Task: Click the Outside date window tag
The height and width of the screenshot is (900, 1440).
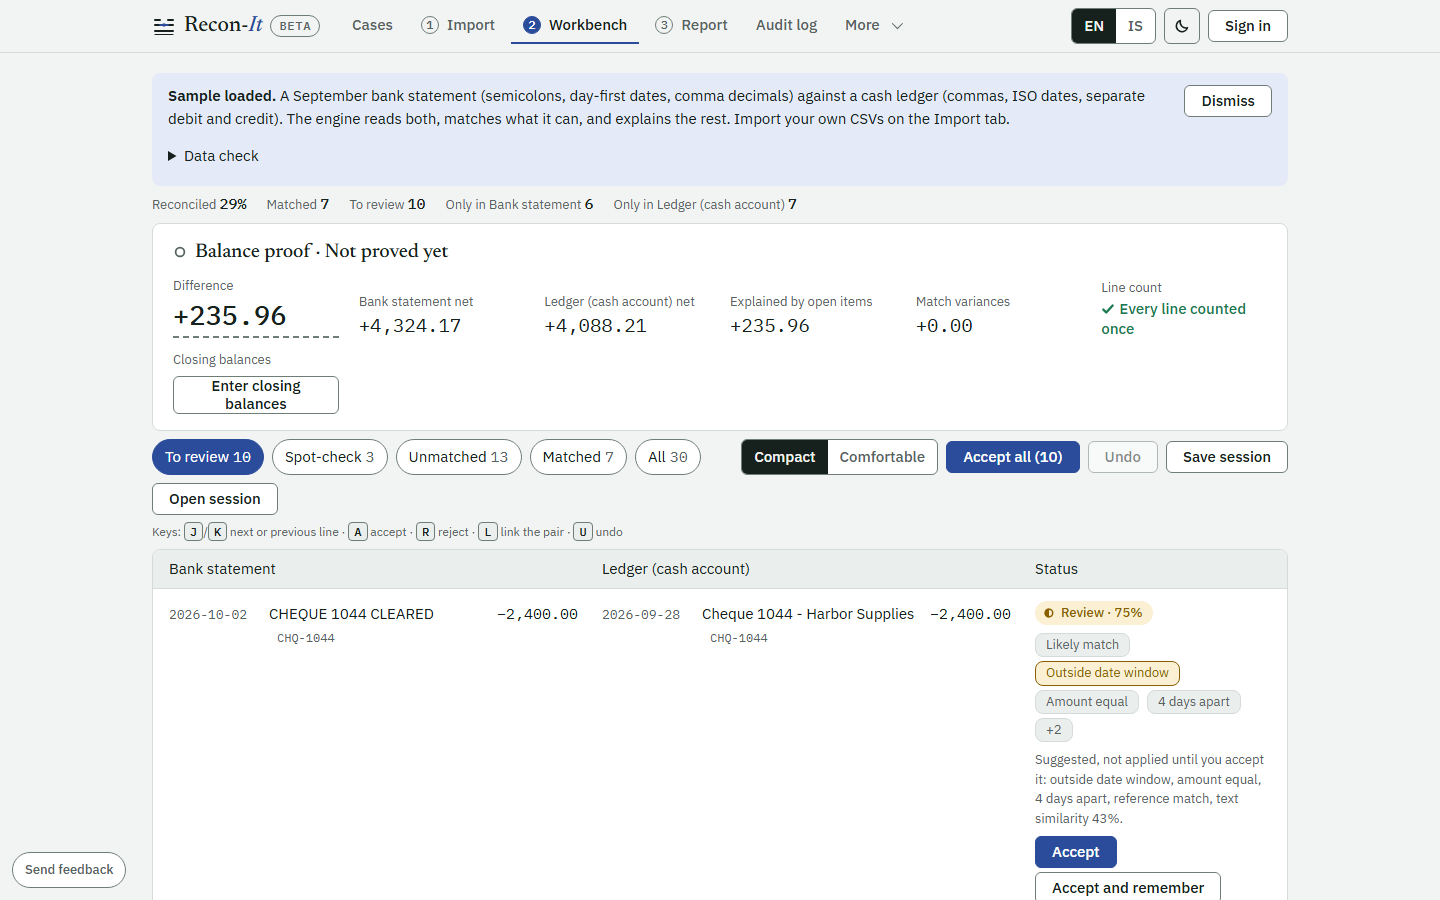Action: click(1107, 673)
